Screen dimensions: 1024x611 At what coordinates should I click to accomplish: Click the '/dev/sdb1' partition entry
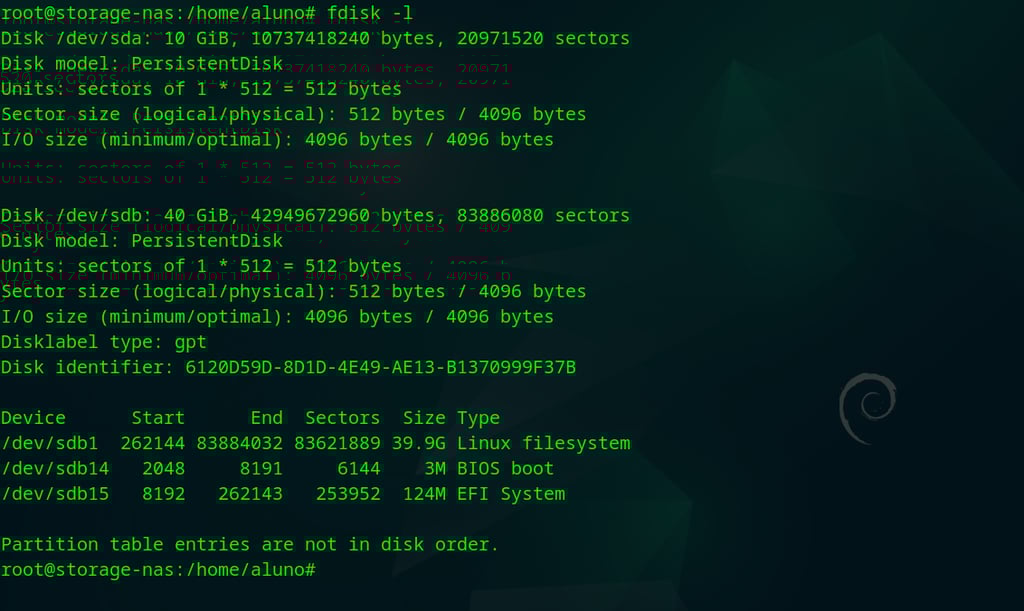tap(49, 443)
